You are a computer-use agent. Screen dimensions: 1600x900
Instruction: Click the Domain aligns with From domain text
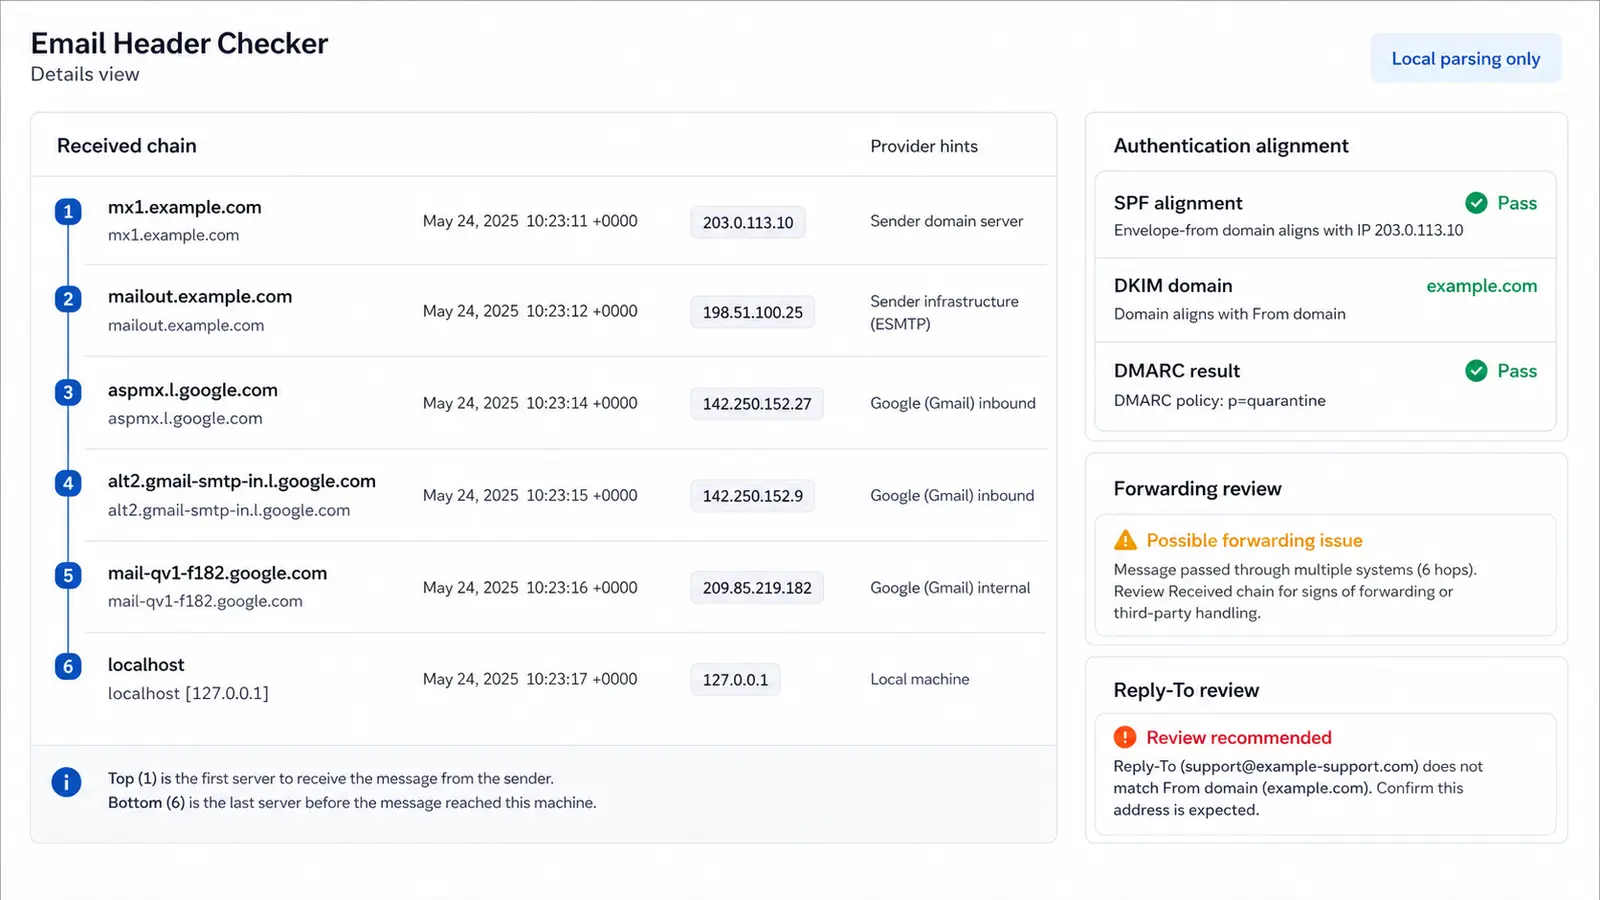1230,314
